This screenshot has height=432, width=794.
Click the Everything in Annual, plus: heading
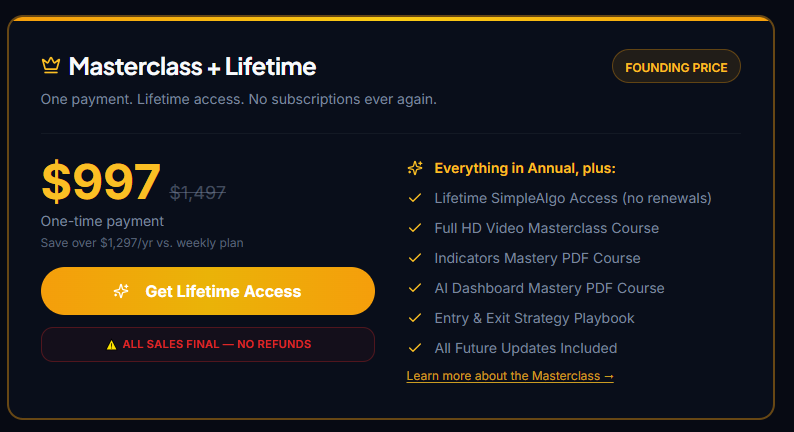click(x=525, y=168)
